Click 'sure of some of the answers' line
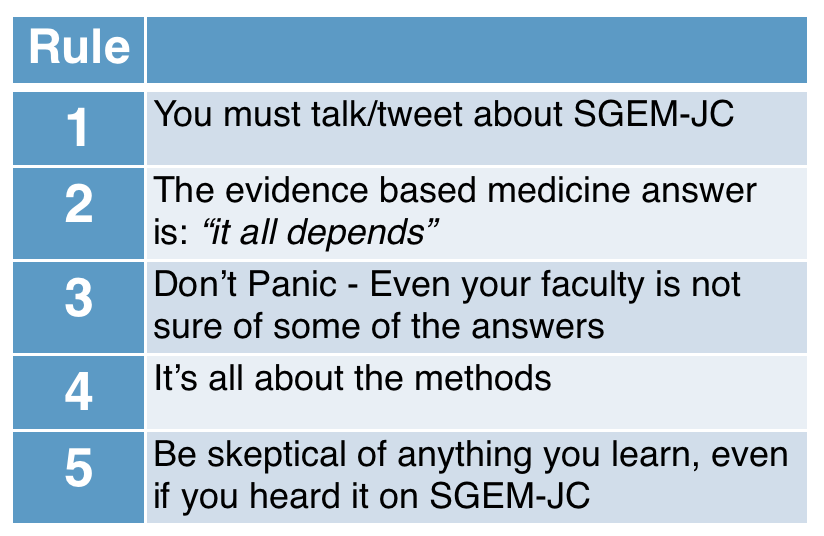The height and width of the screenshot is (536, 824). (x=379, y=327)
